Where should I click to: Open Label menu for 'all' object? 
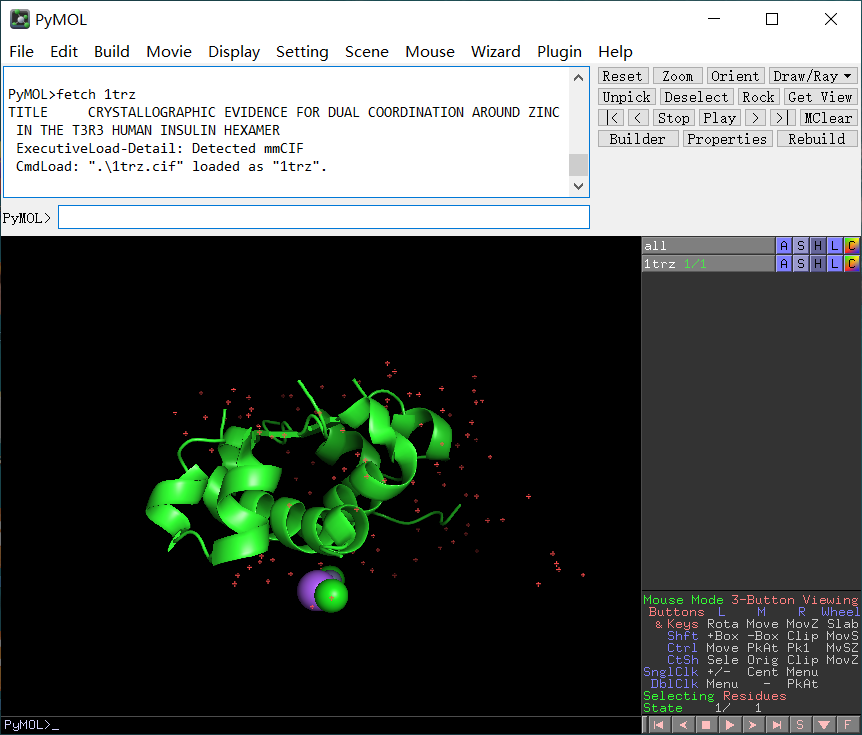(835, 246)
